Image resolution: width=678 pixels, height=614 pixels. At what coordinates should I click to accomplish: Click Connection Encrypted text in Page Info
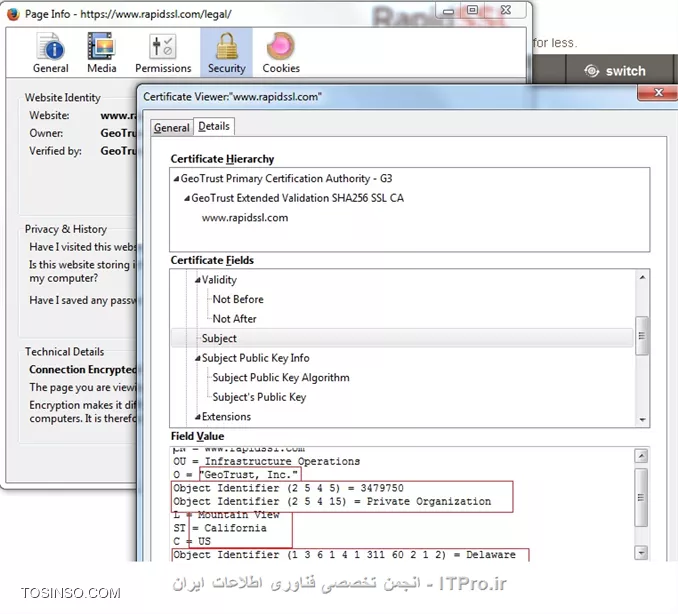[x=83, y=370]
